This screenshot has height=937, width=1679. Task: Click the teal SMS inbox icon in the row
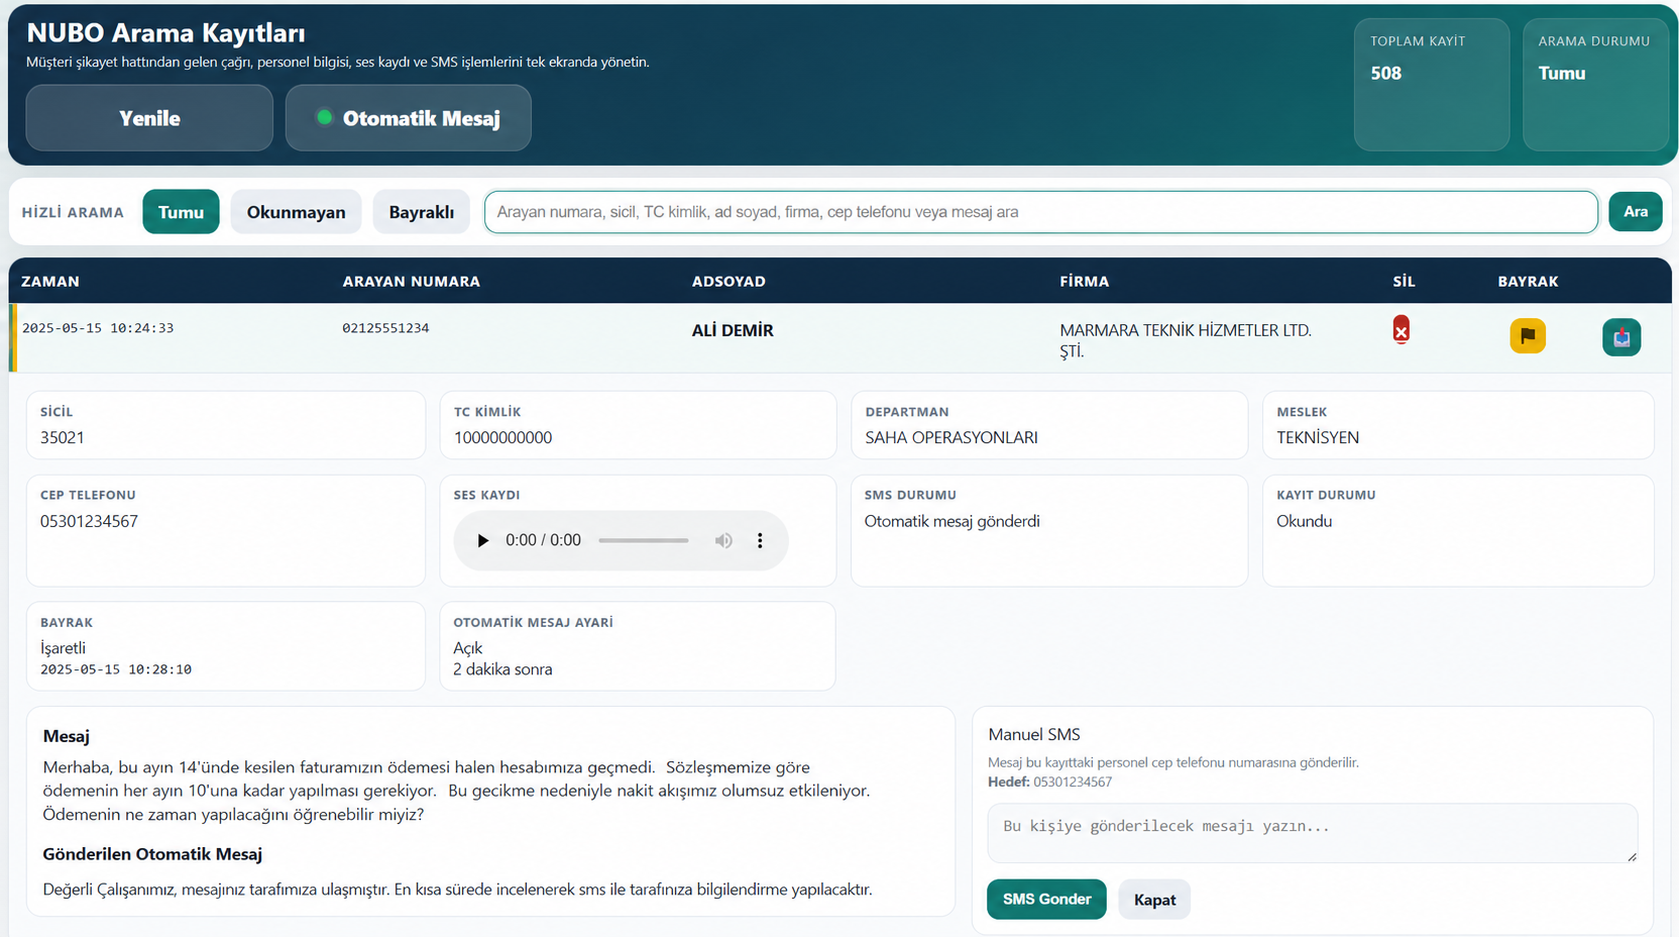(1621, 337)
